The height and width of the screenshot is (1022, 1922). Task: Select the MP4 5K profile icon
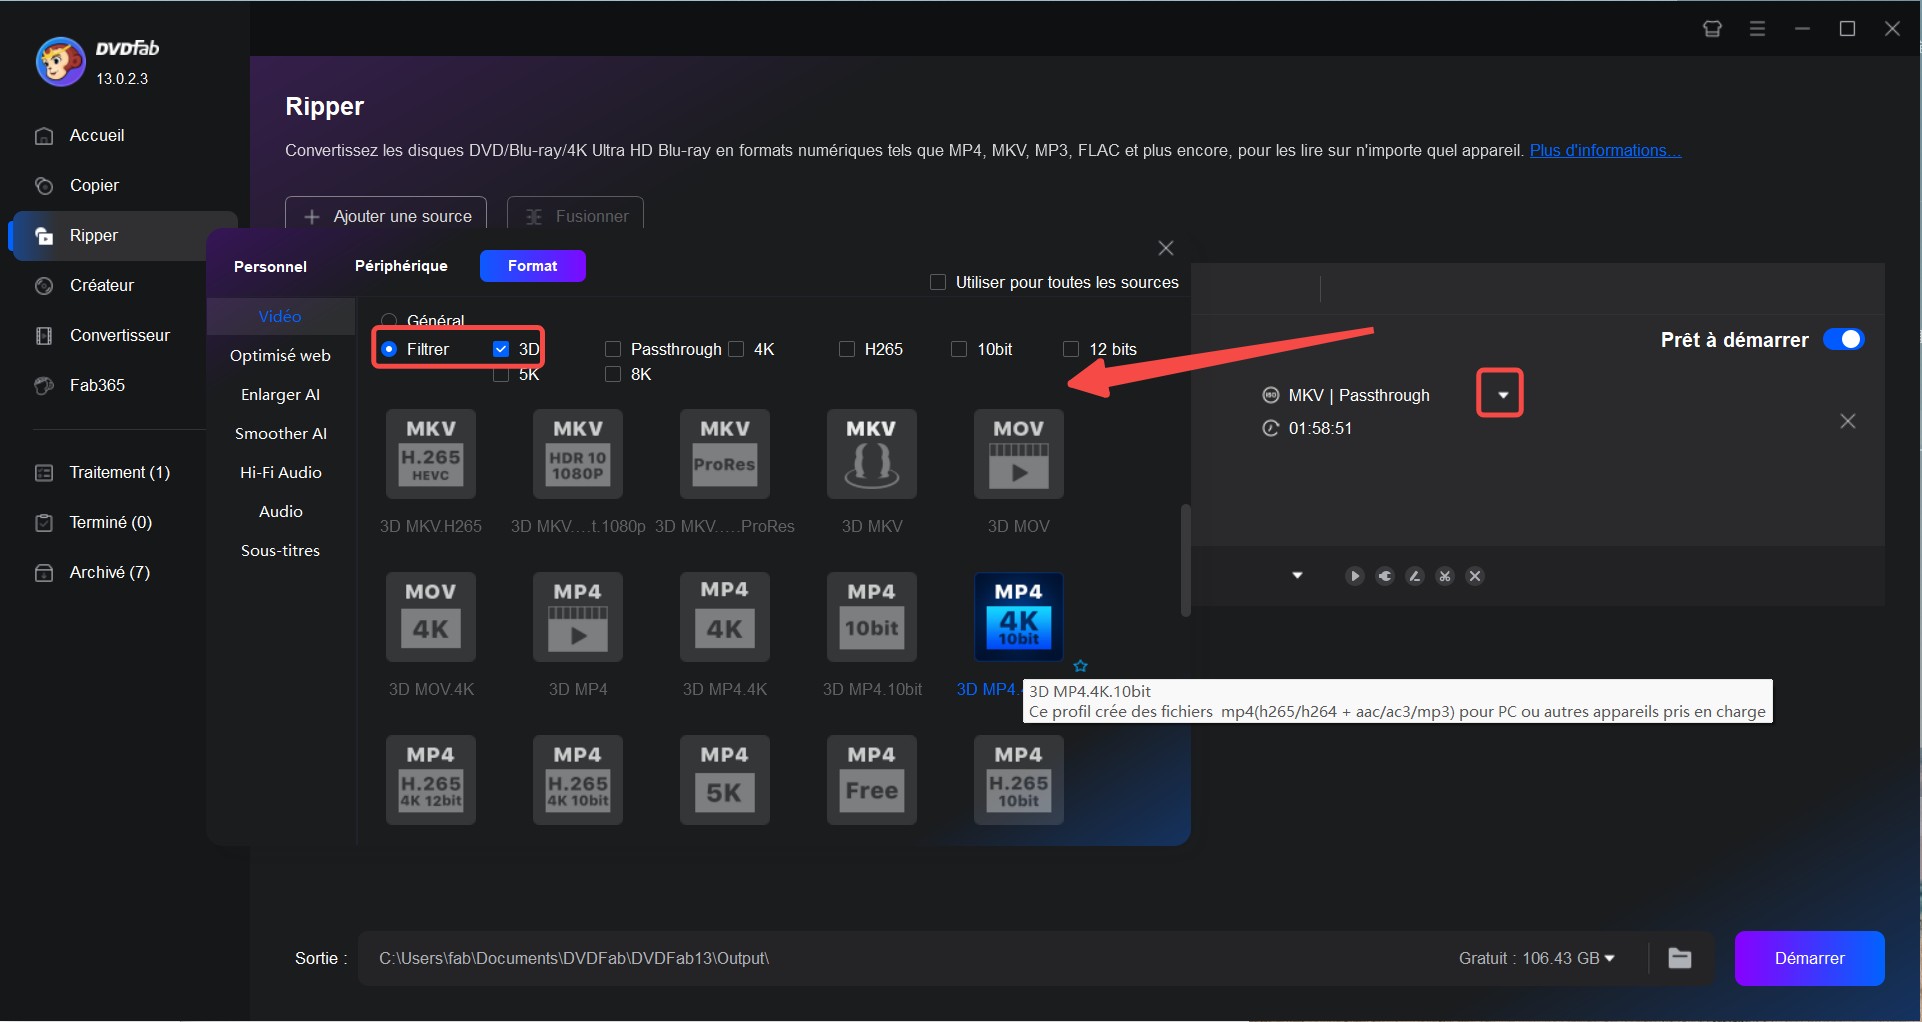coord(724,781)
